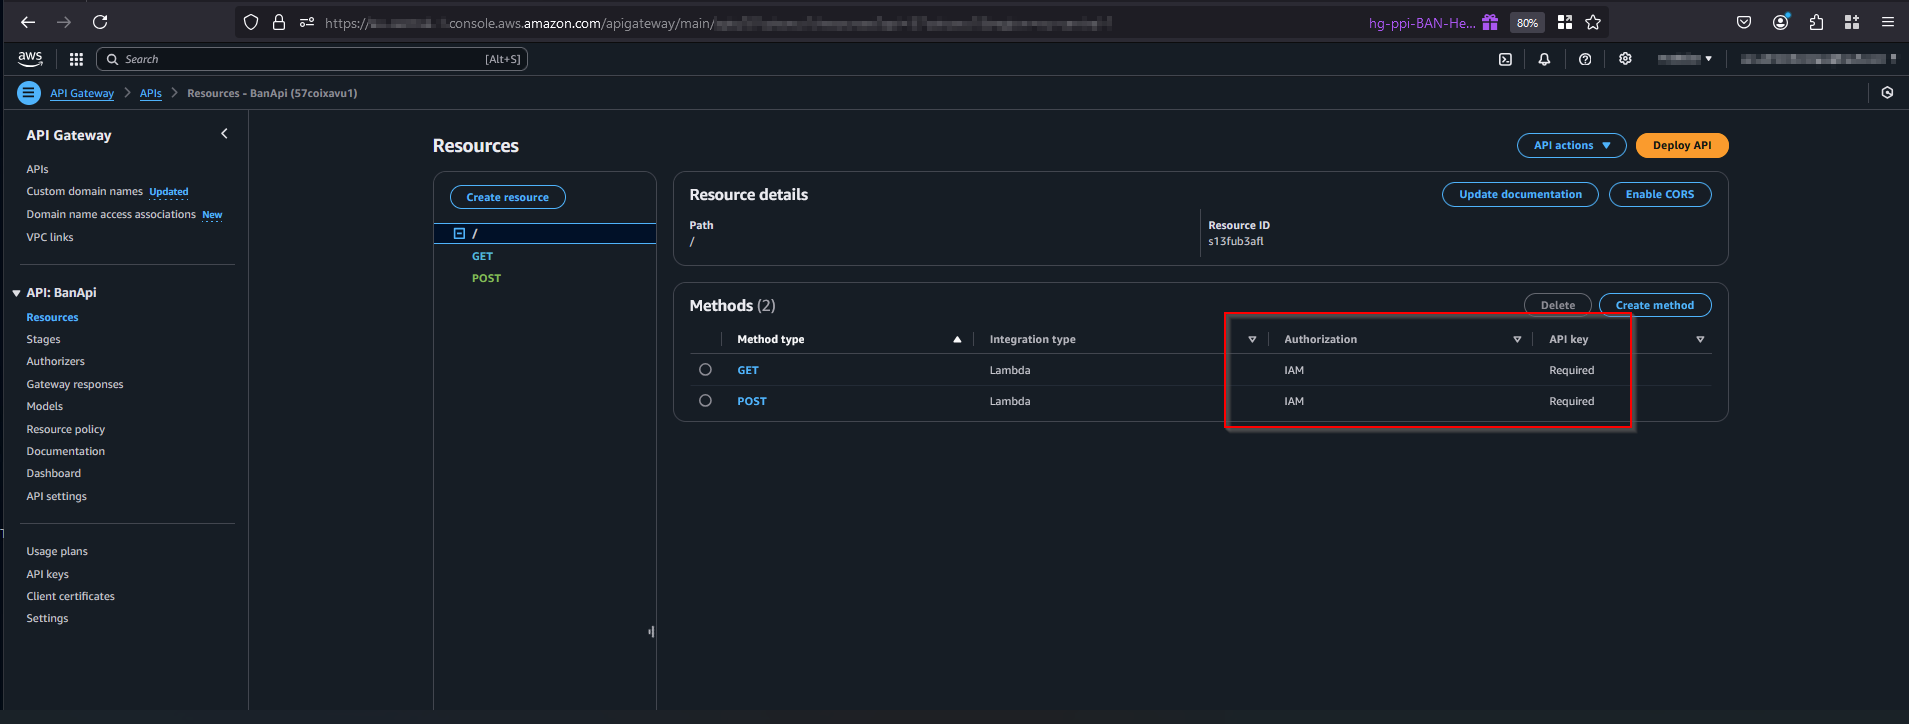Open Usage plans in the sidebar
Viewport: 1909px width, 724px height.
coord(57,551)
